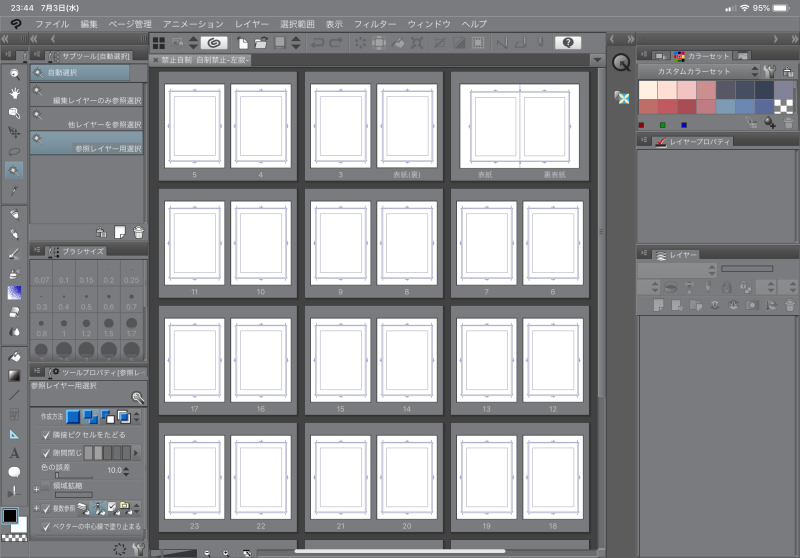
Task: Add color to set with drop-plus icon
Action: pos(769,122)
